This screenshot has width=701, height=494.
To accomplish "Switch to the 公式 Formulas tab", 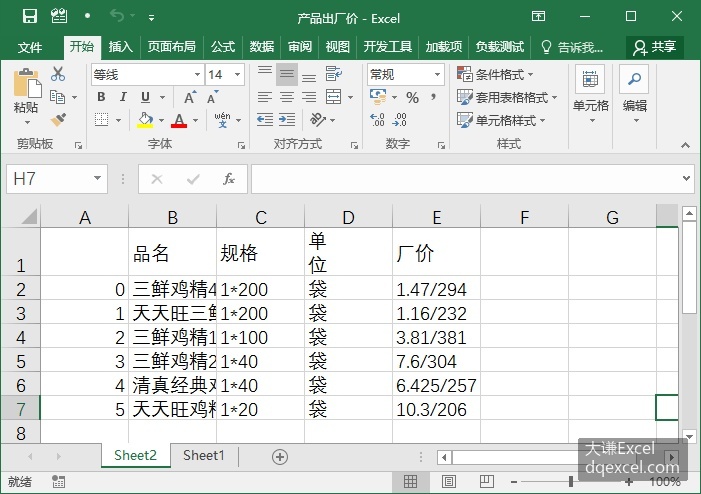I will 223,46.
